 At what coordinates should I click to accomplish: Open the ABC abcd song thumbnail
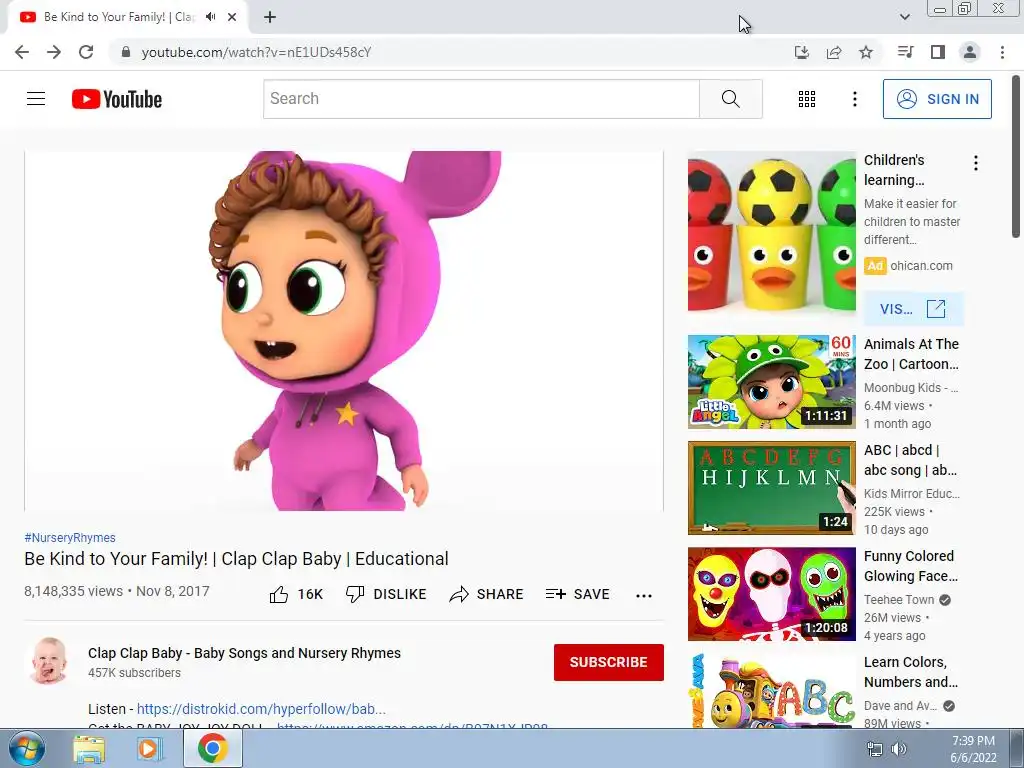(x=771, y=488)
